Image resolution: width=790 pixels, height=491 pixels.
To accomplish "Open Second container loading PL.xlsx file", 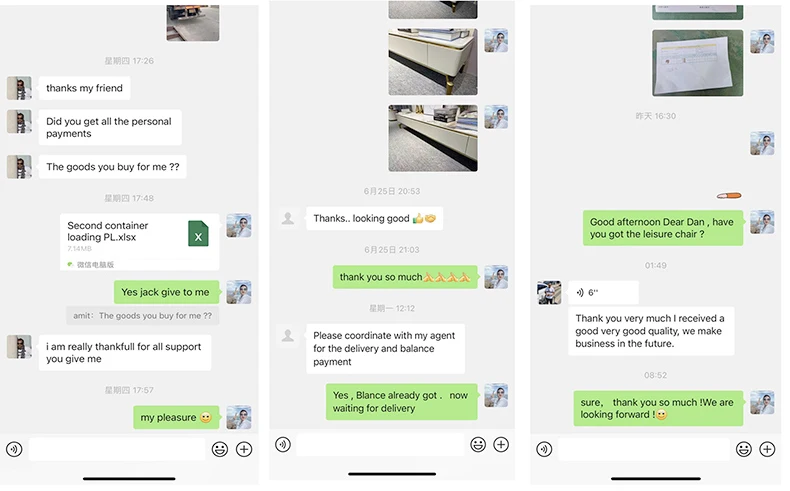I will point(140,242).
